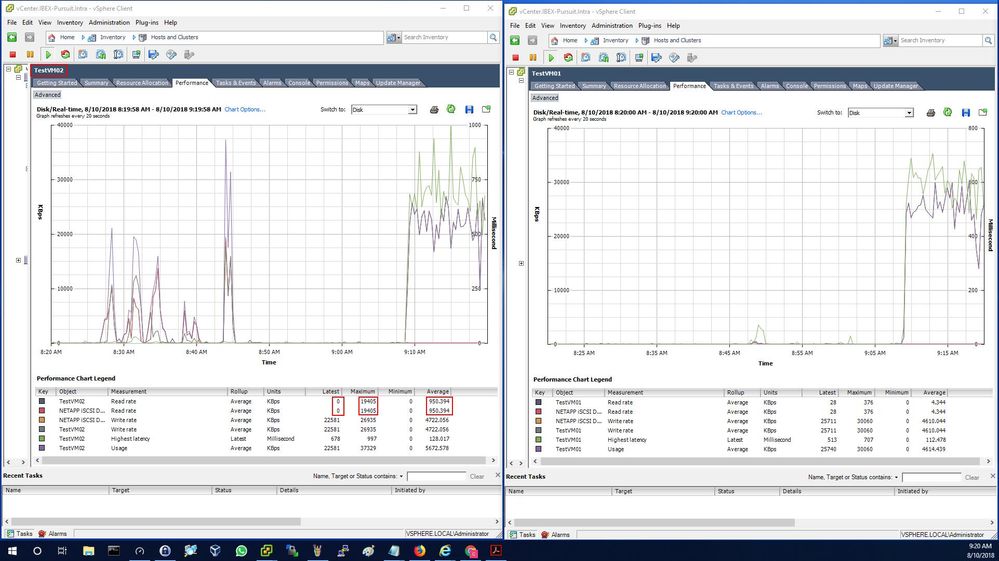This screenshot has width=999, height=561.
Task: Open Windows Start button
Action: (11, 551)
